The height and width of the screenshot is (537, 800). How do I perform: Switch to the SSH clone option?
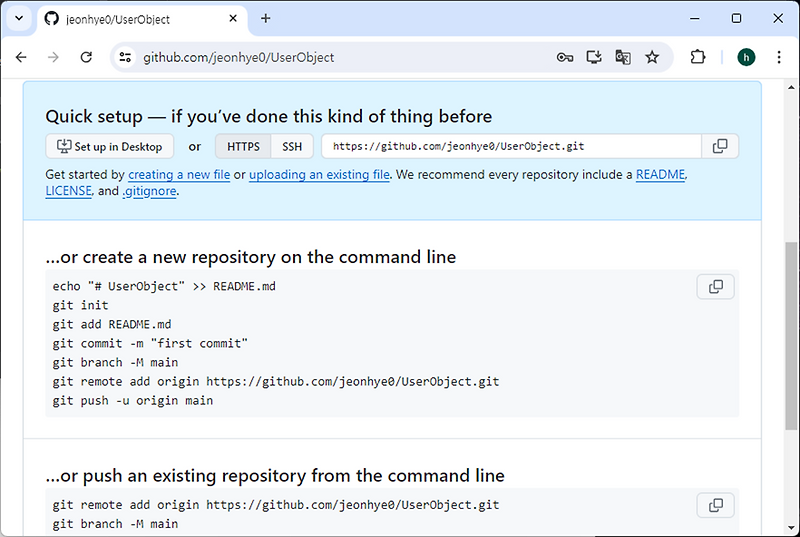292,146
